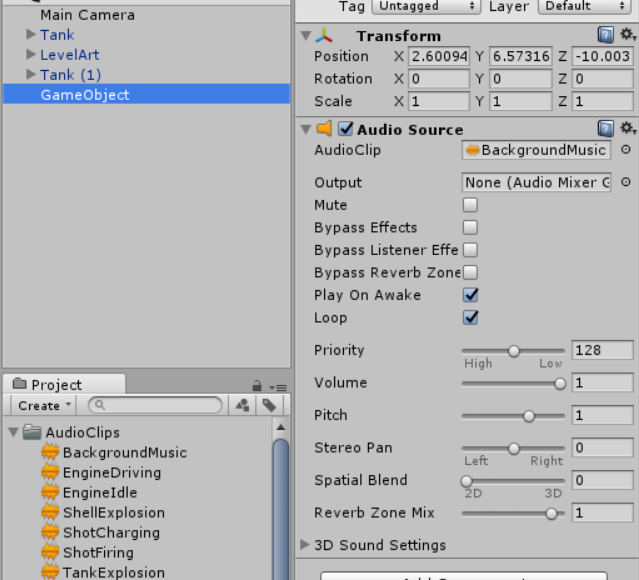Collapse the AudioClips folder arrow

pos(13,432)
